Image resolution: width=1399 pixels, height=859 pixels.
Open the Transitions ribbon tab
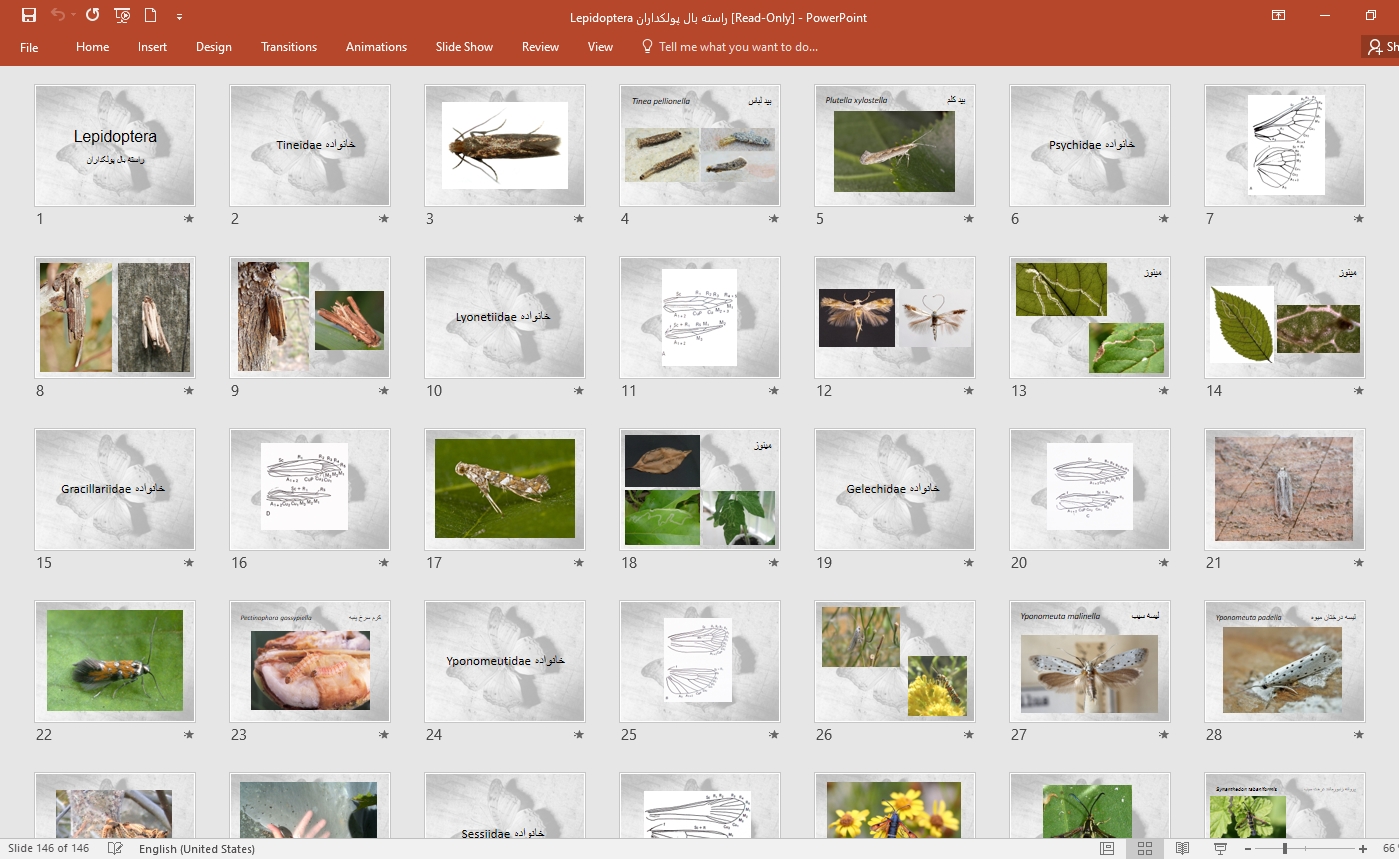288,47
